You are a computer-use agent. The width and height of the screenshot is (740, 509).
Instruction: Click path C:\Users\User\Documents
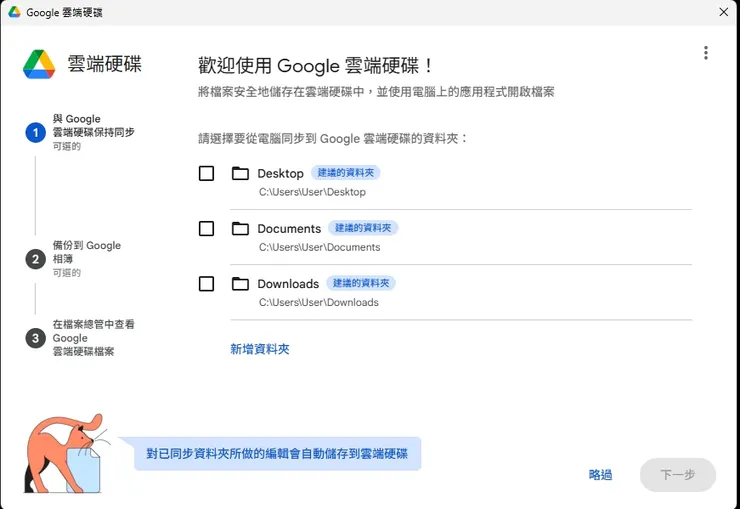320,247
